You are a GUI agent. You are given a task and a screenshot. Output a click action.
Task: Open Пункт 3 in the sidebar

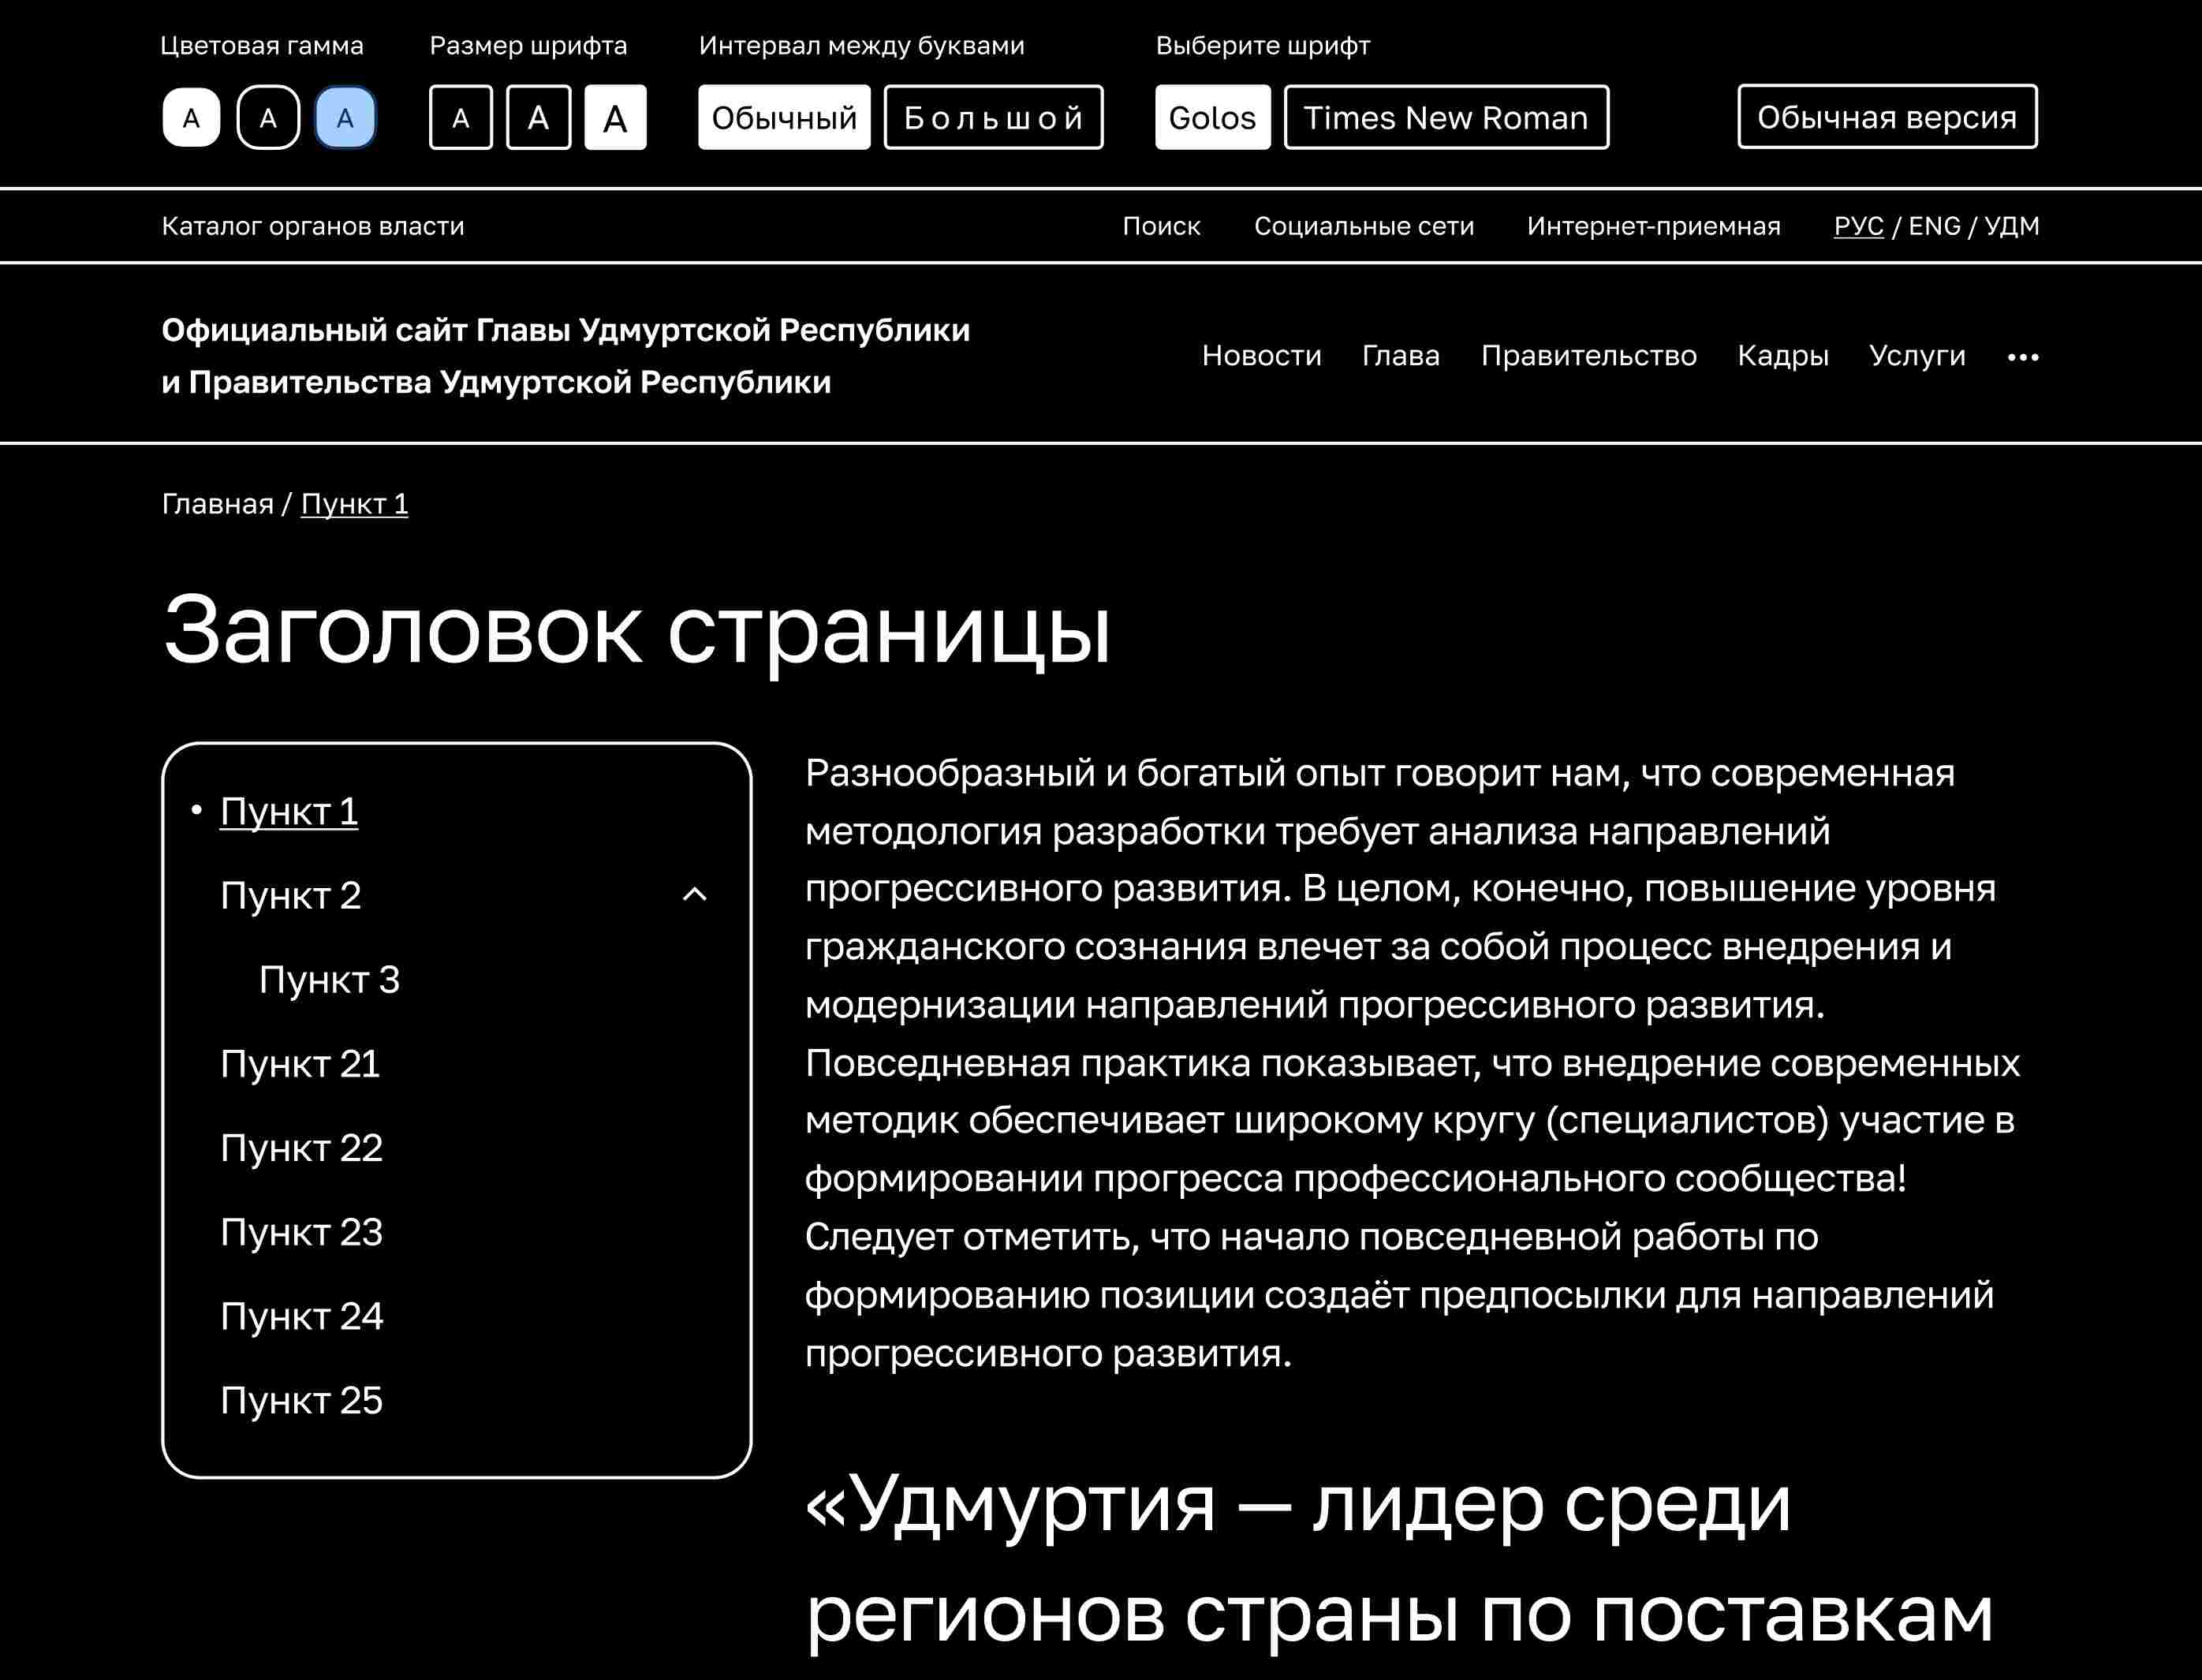coord(329,980)
